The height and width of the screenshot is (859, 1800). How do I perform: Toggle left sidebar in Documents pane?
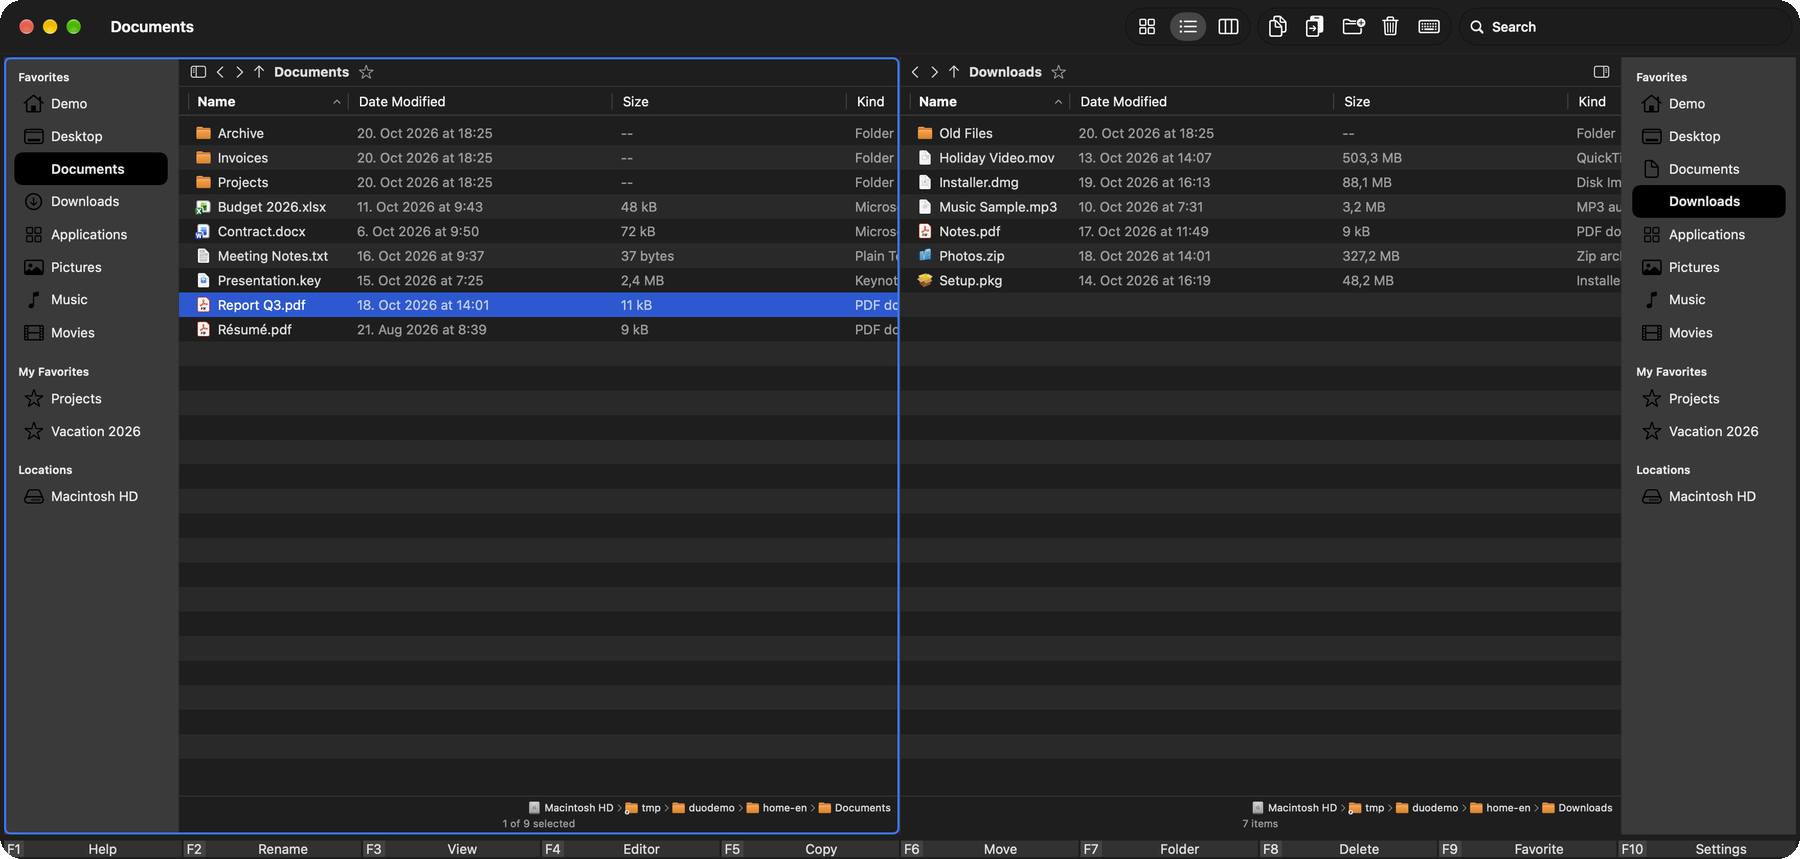point(198,72)
